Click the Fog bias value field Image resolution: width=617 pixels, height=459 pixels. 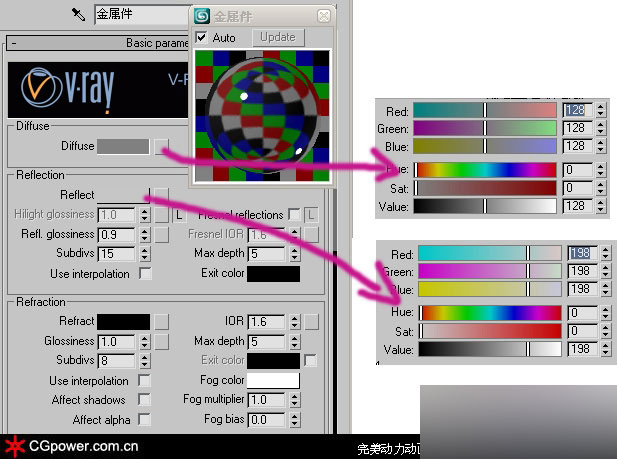[x=266, y=420]
